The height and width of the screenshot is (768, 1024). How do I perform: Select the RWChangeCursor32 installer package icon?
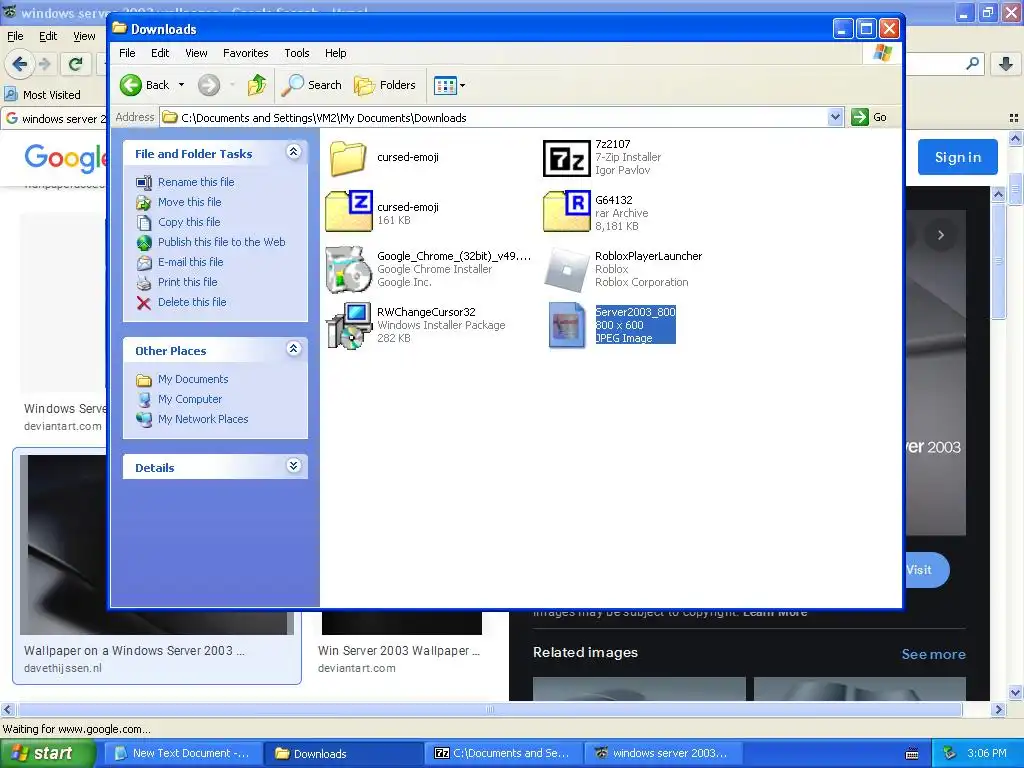point(348,325)
